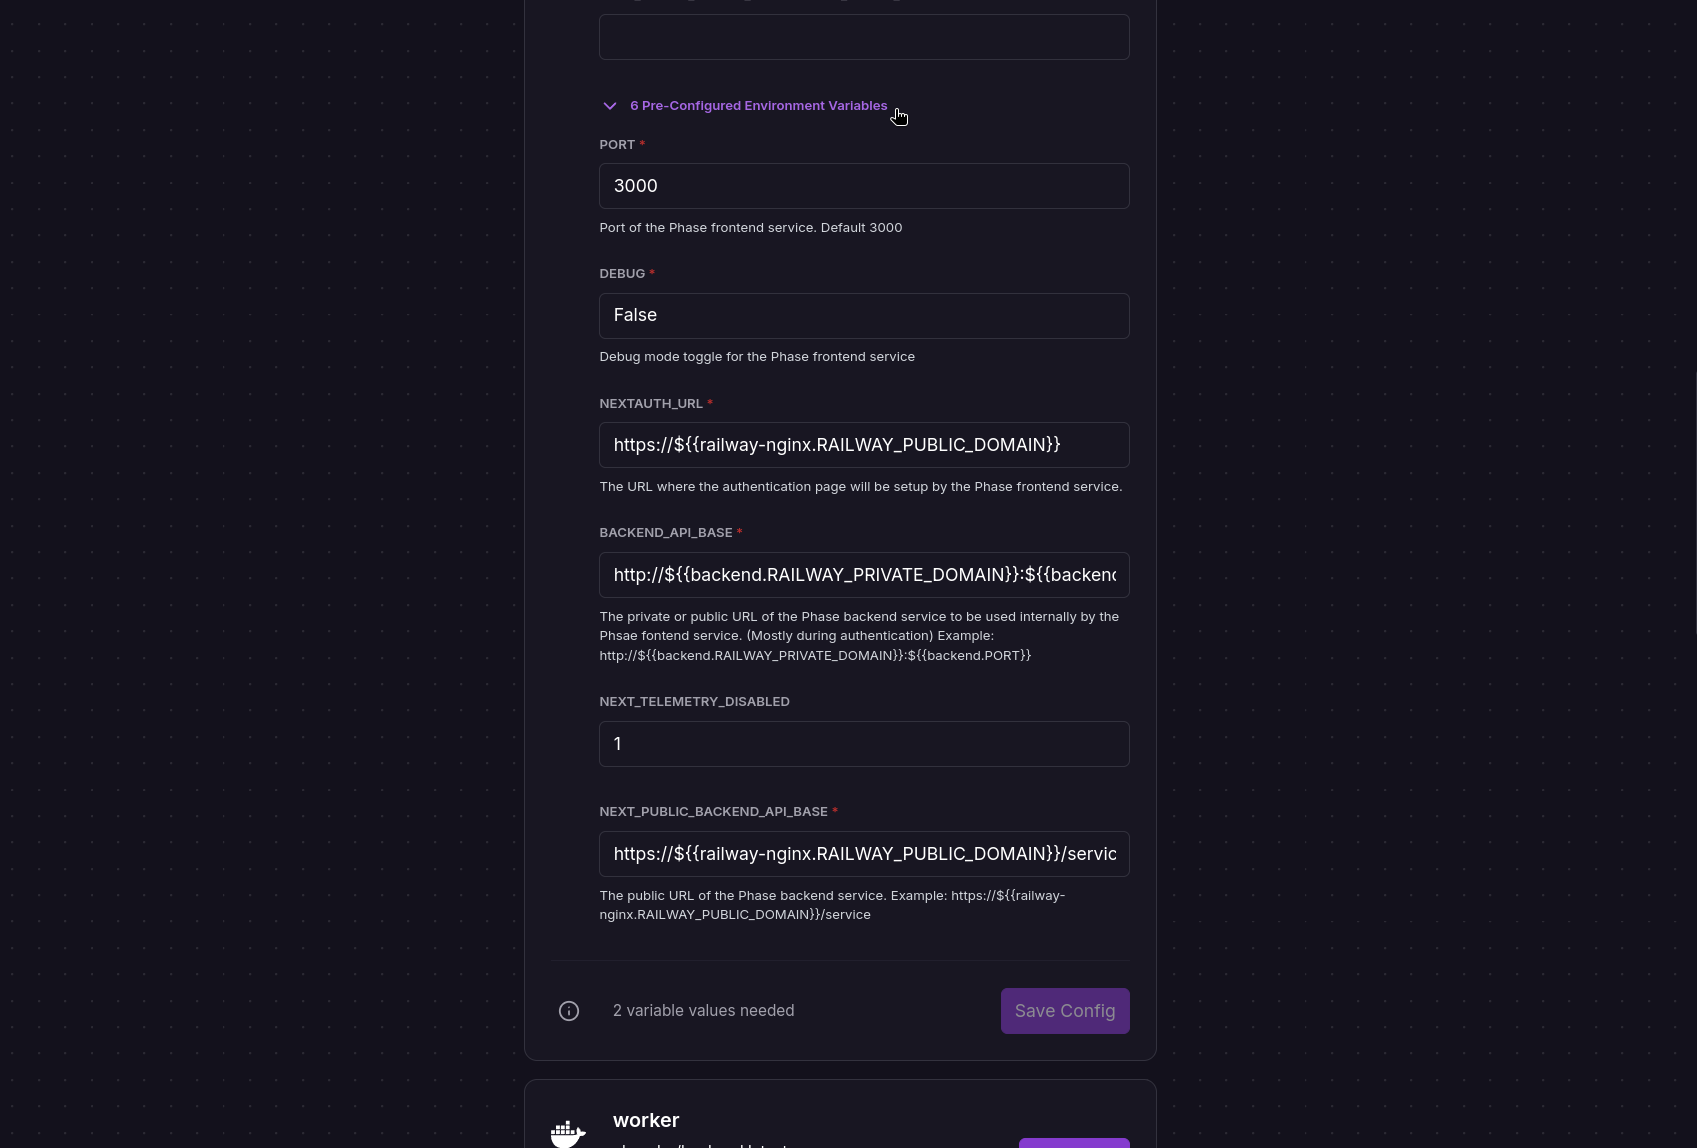Screen dimensions: 1697x1148
Task: Click into the BACKEND_API_BASE value field
Action: (864, 575)
